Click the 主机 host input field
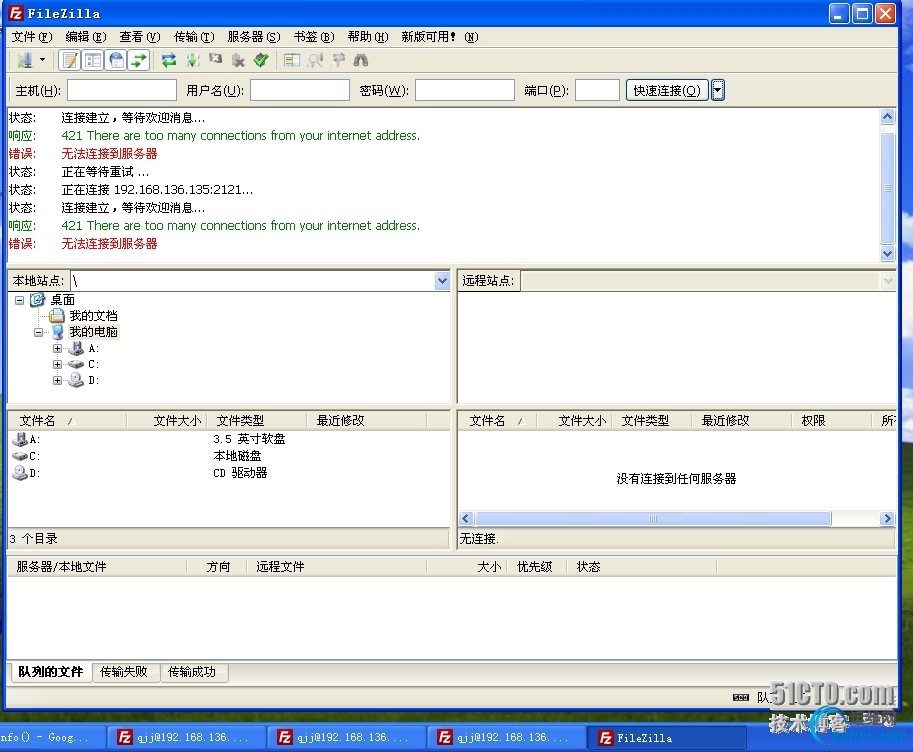 pos(122,90)
